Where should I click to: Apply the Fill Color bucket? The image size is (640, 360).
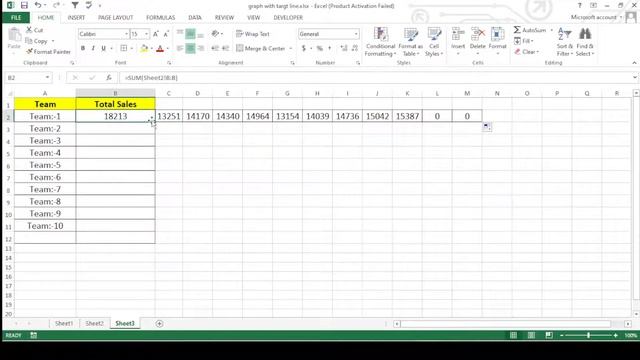click(x=144, y=48)
